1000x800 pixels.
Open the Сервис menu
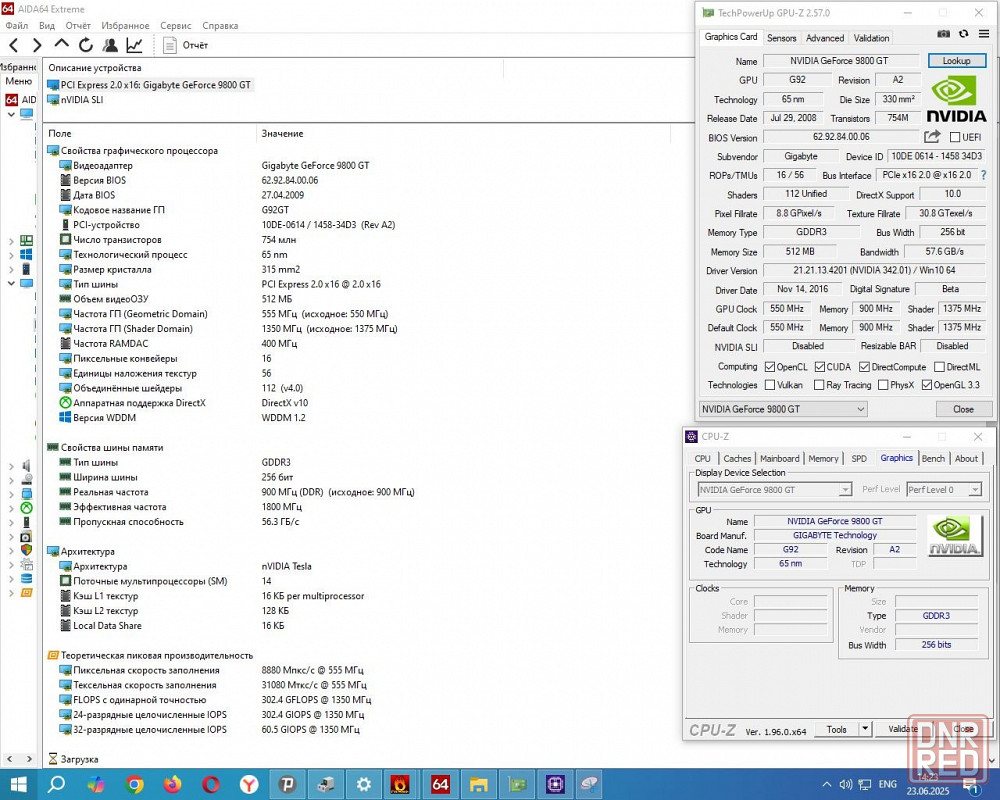click(175, 26)
